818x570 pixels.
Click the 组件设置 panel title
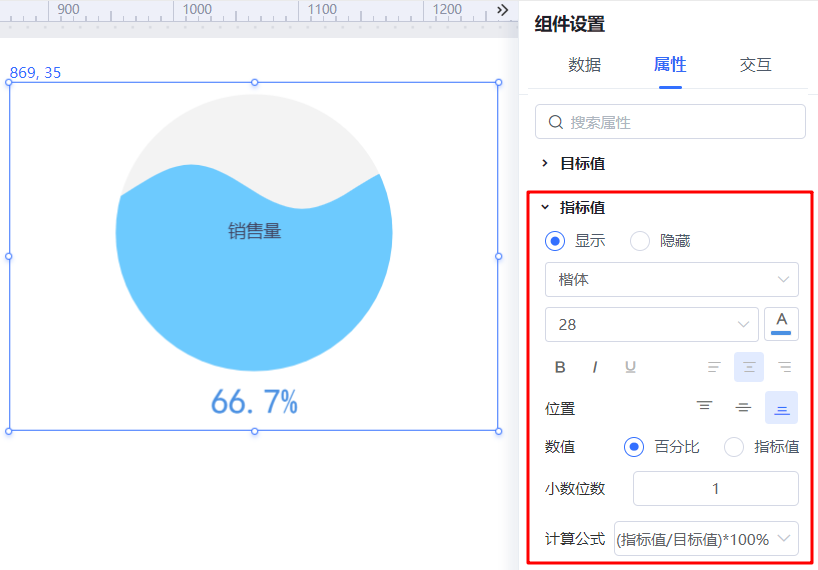pyautogui.click(x=570, y=24)
